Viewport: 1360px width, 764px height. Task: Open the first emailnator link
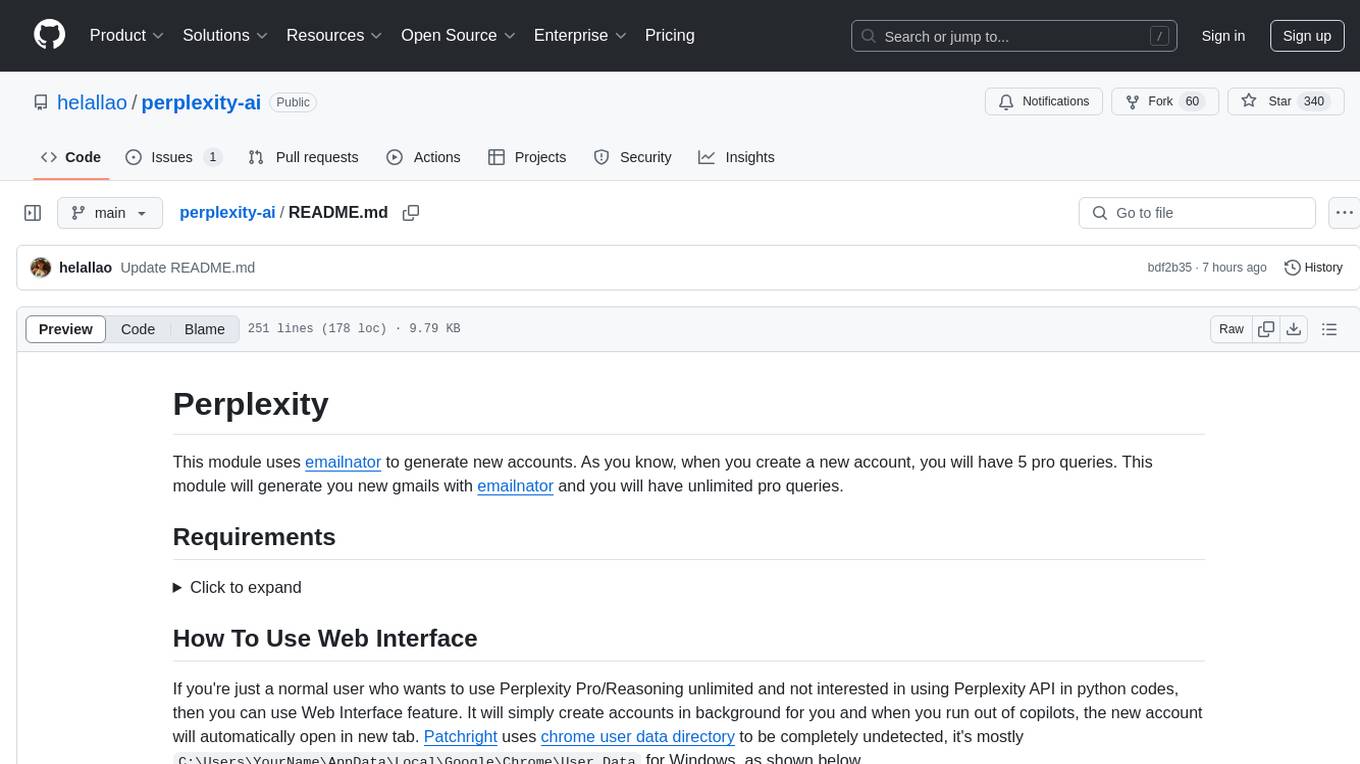pos(343,462)
